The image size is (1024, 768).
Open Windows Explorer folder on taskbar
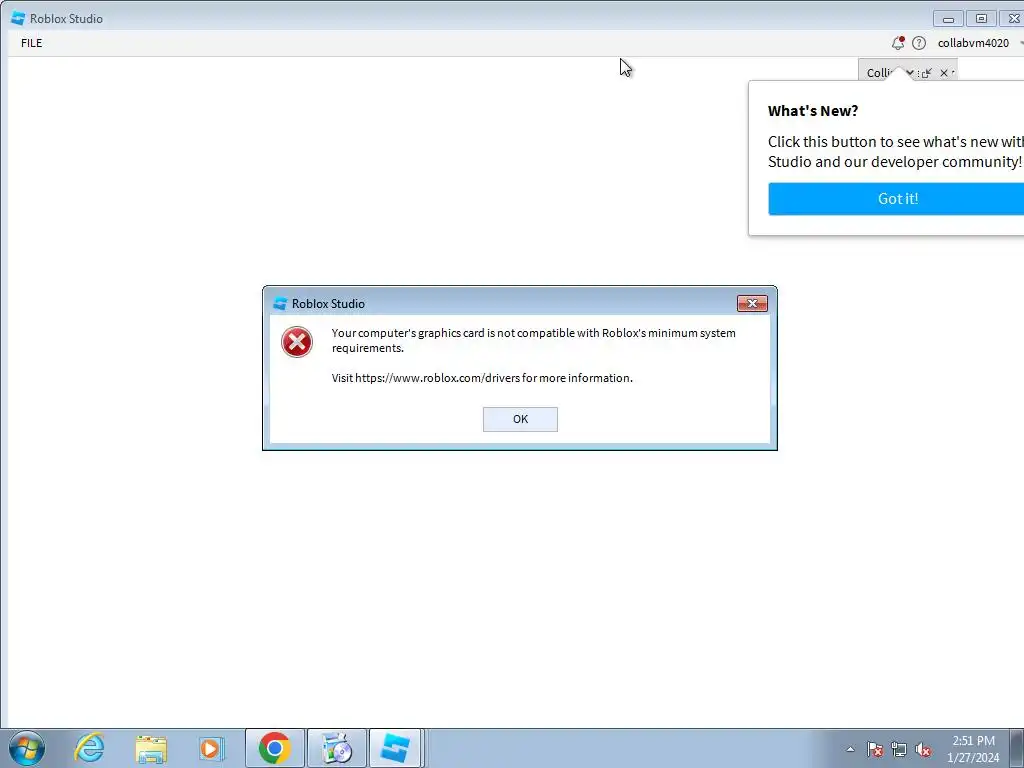[x=151, y=748]
